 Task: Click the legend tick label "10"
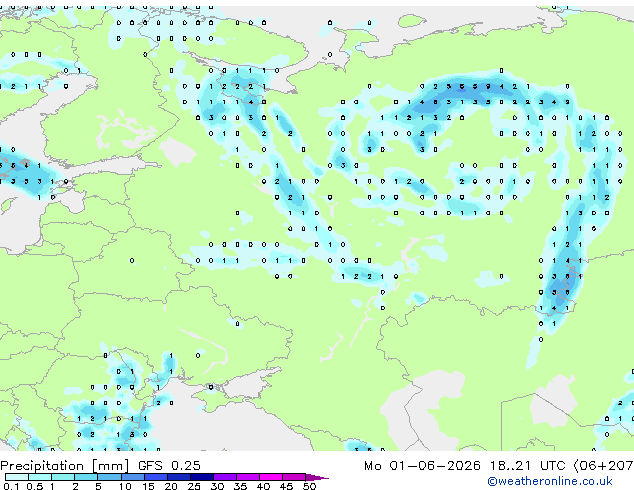click(125, 486)
